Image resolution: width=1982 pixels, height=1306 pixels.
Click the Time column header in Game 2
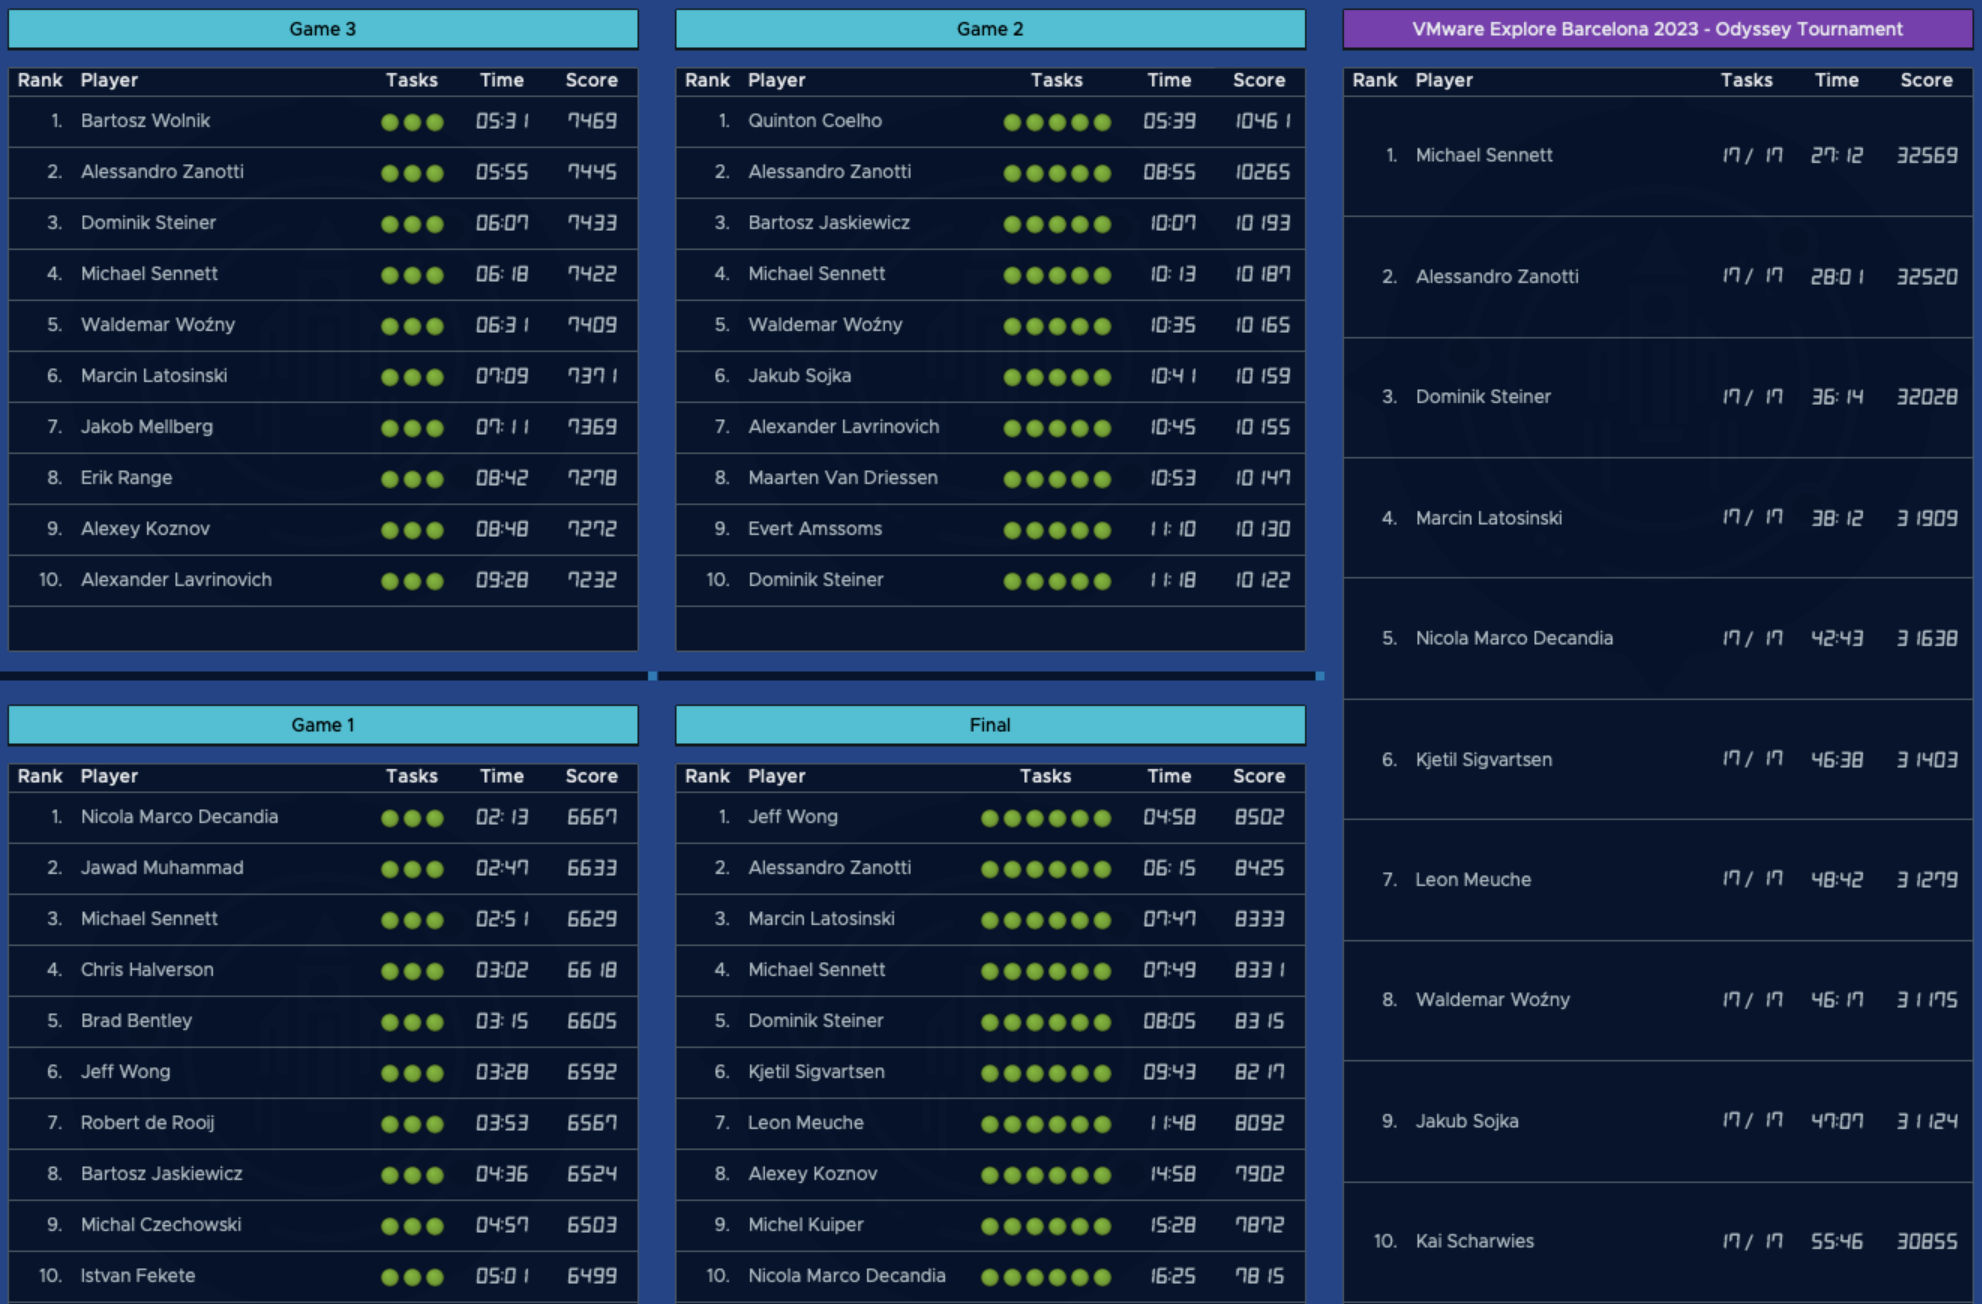(x=1168, y=80)
